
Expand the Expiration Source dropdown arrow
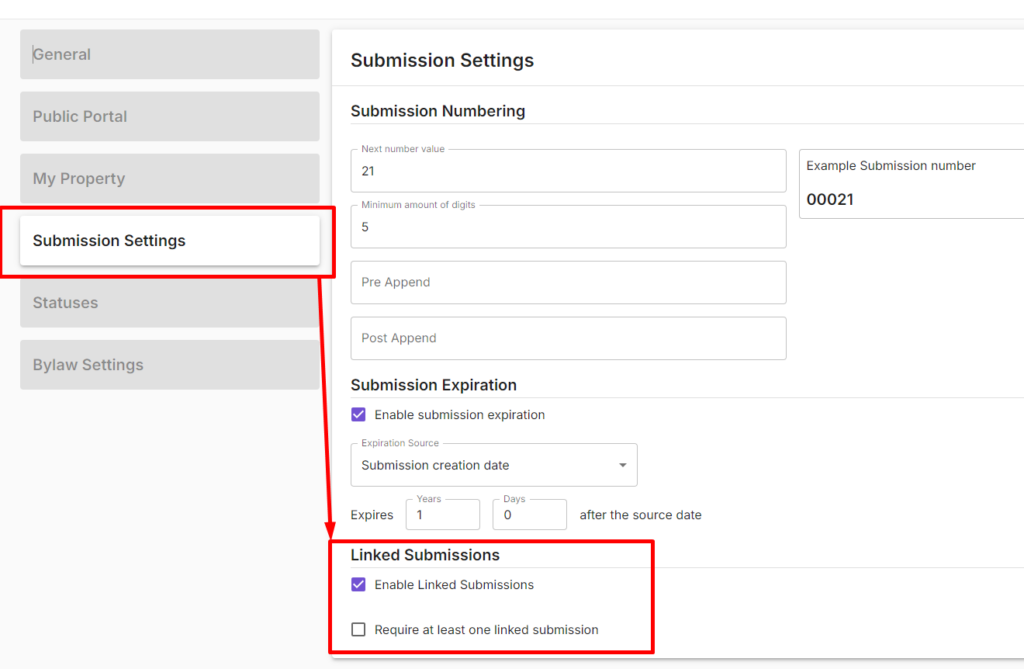(622, 466)
